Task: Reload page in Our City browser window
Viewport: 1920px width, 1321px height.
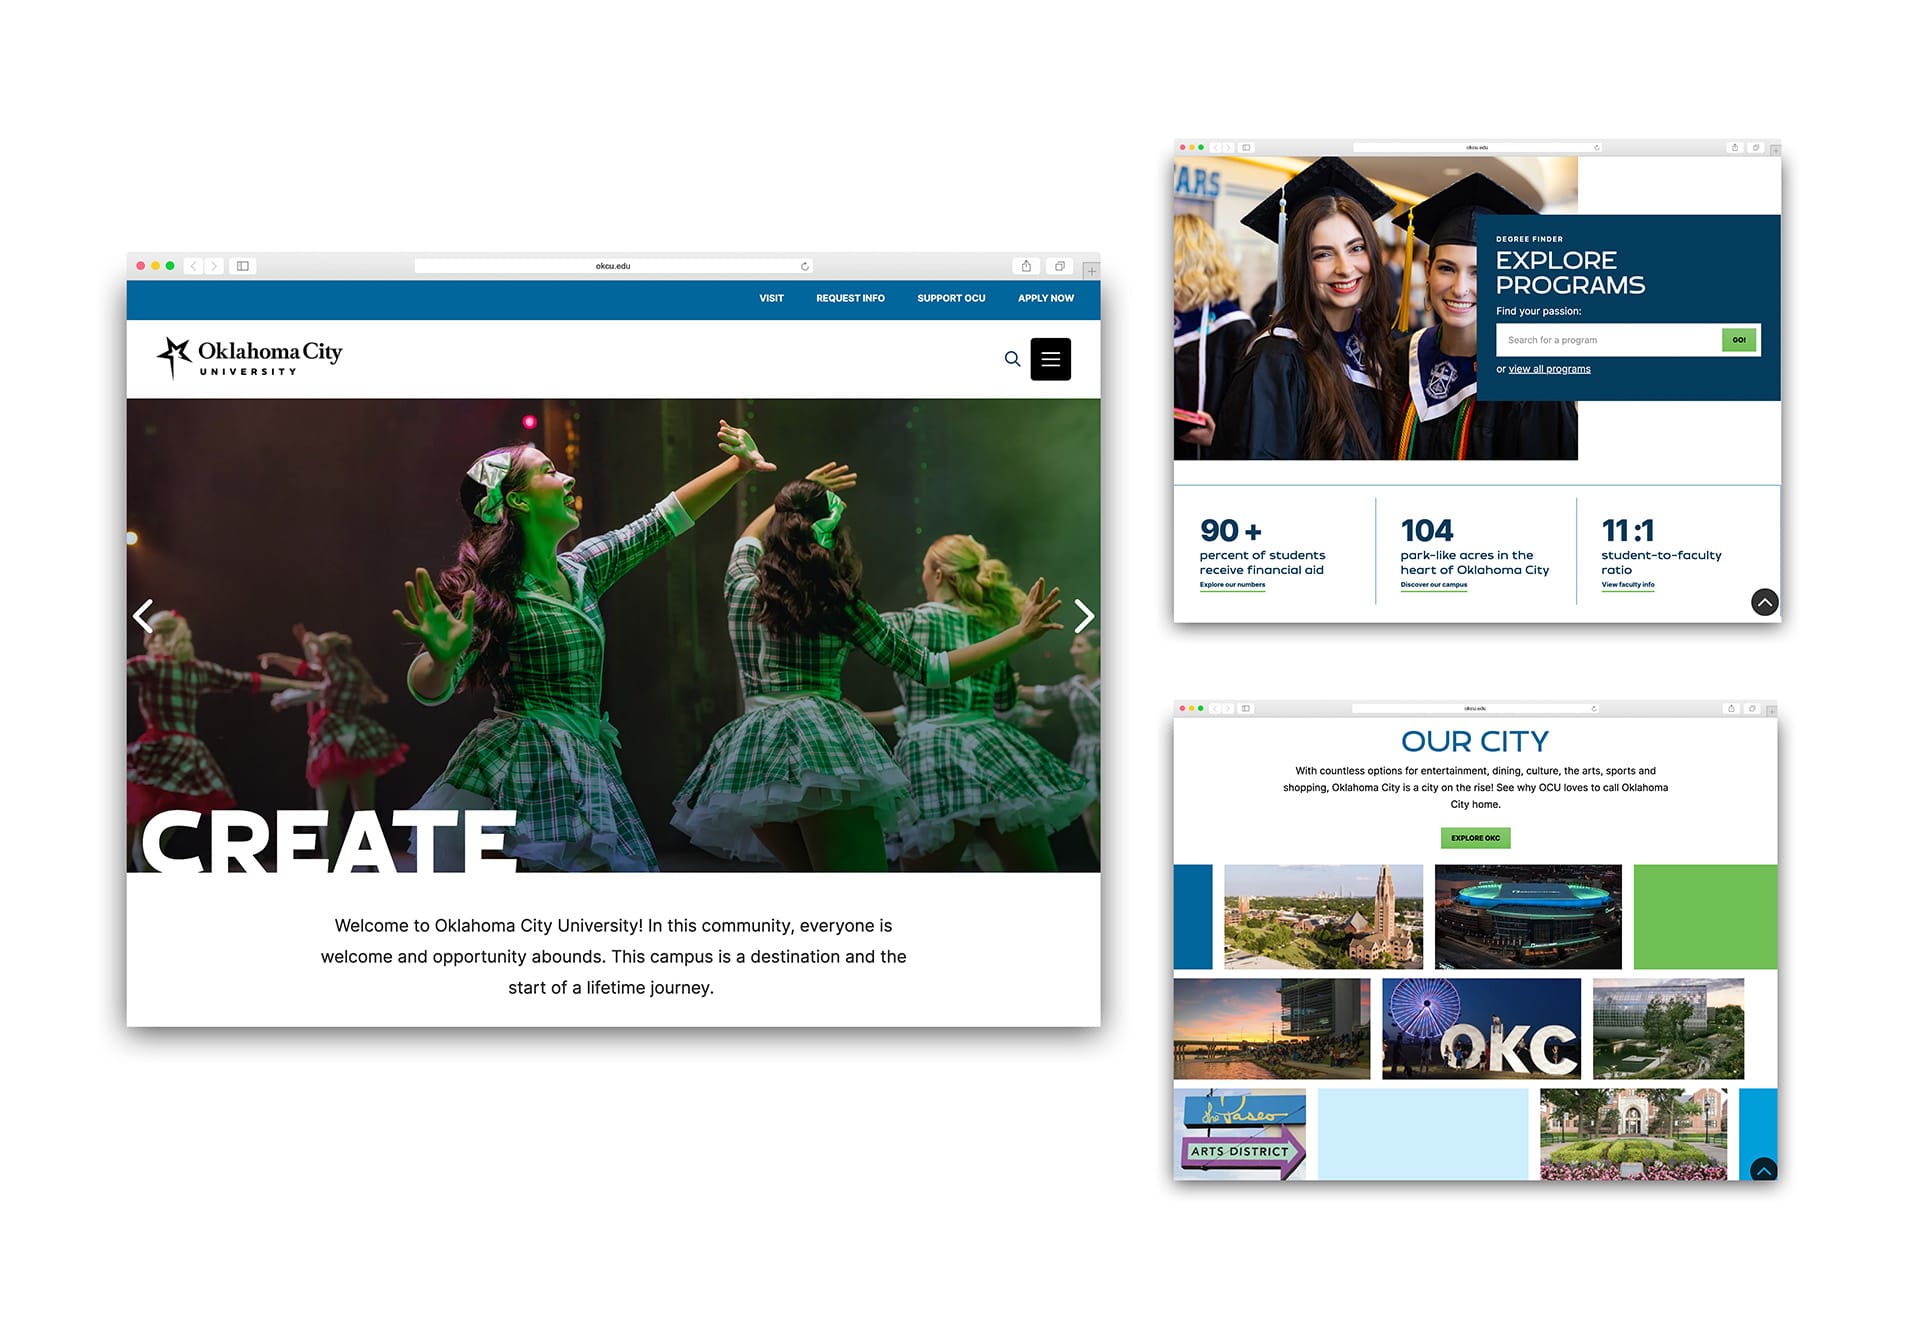Action: 1594,708
